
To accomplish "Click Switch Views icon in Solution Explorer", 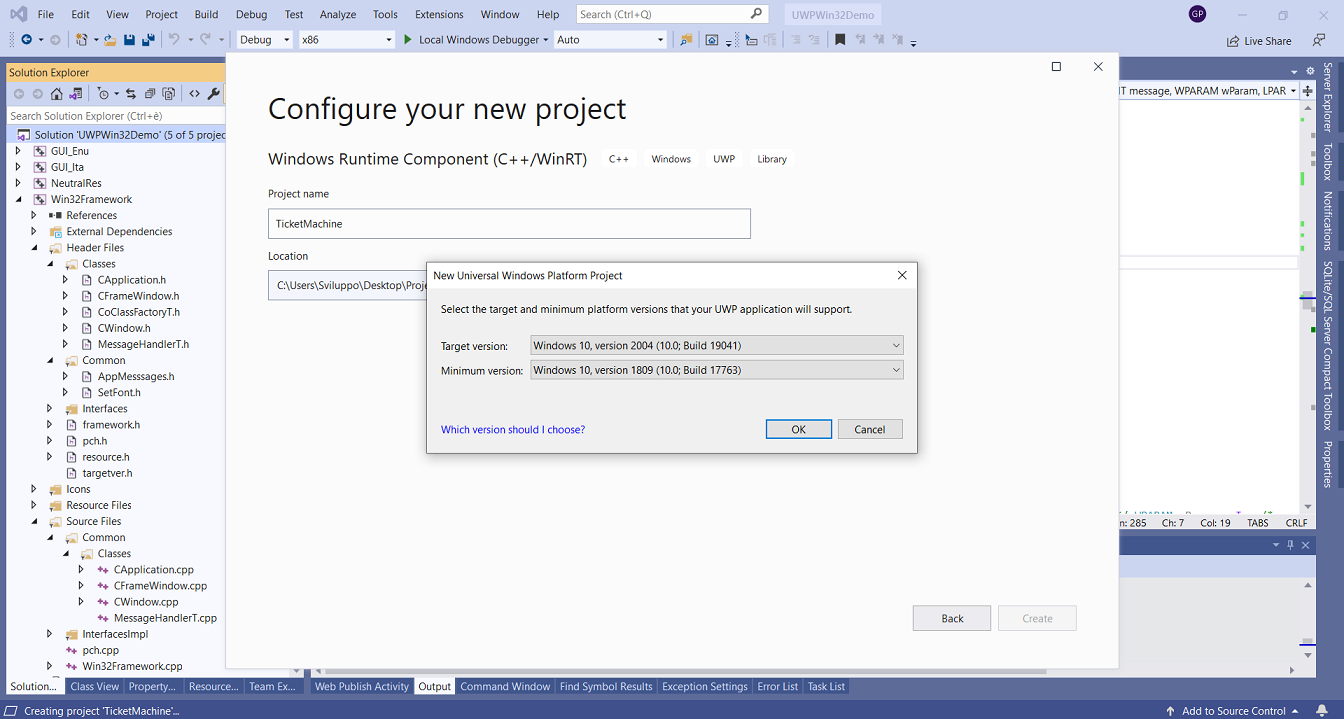I will click(75, 93).
